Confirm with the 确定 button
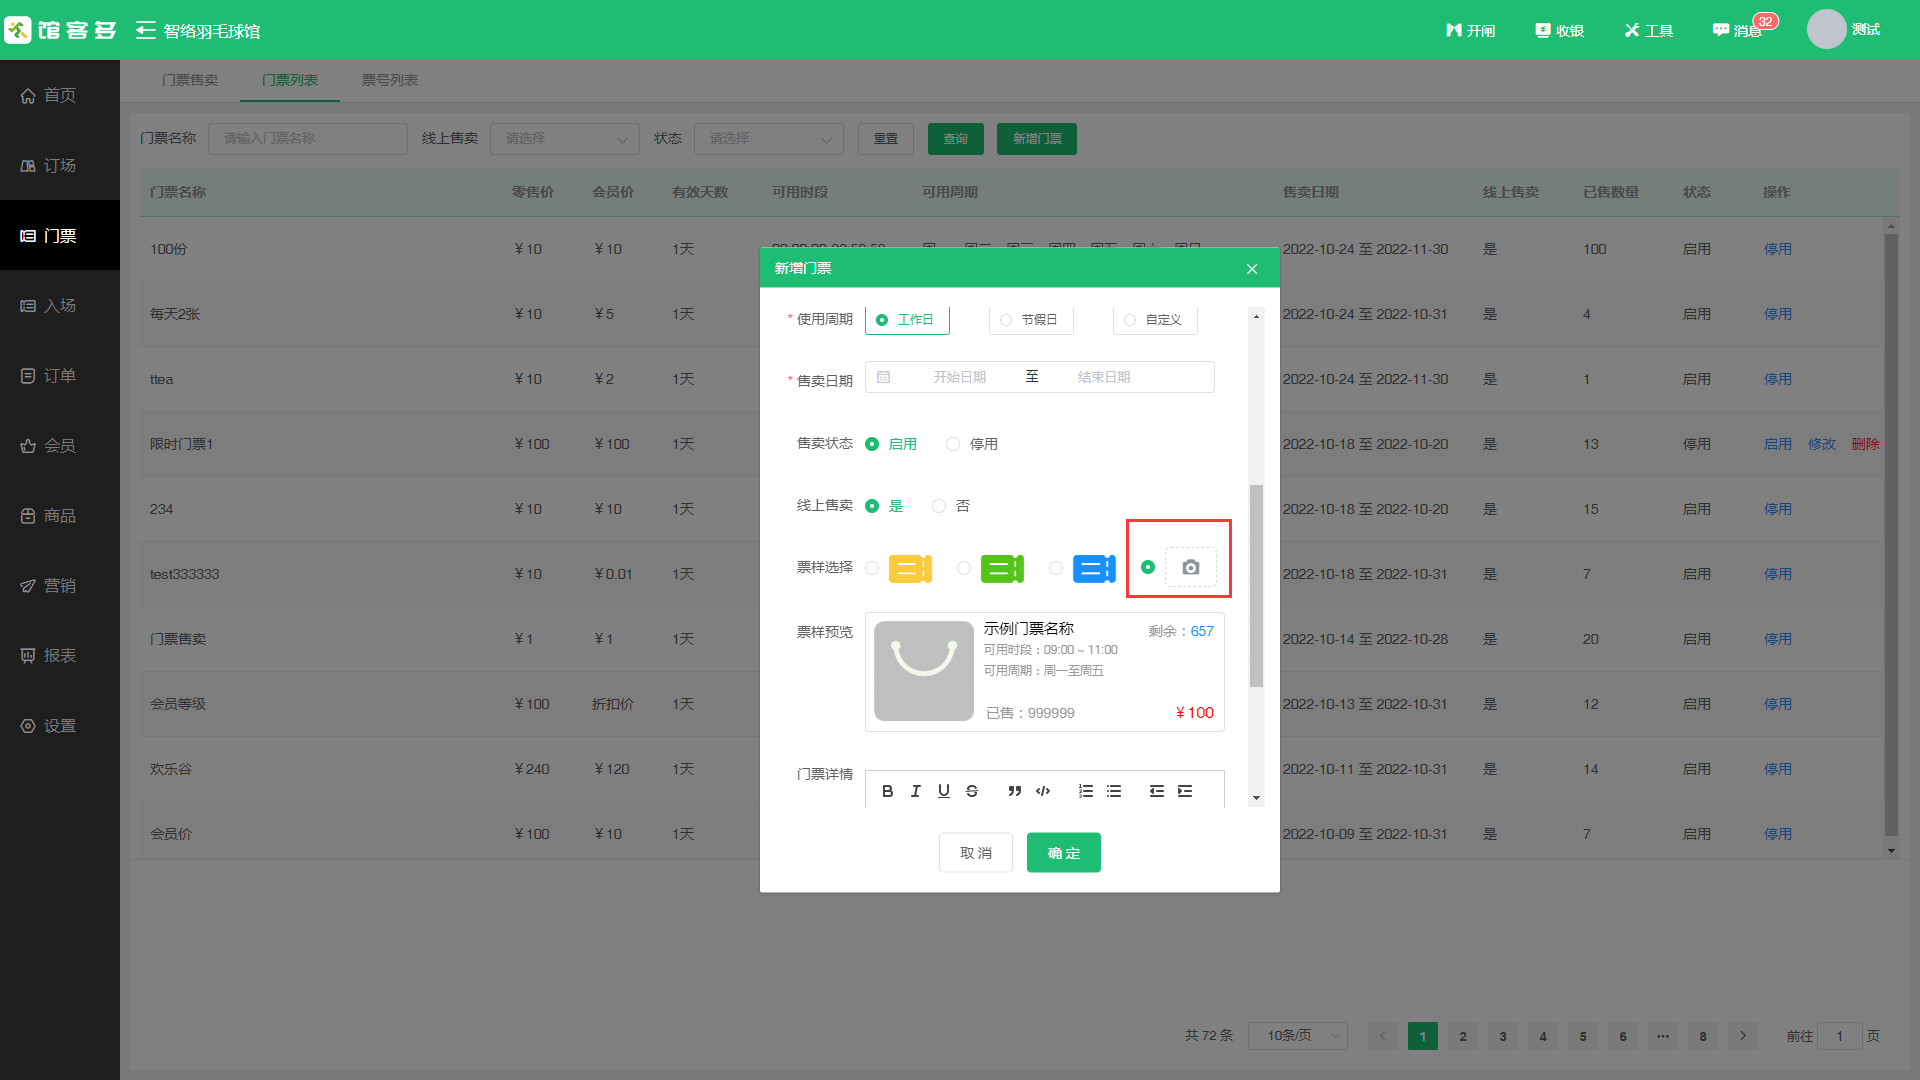Screen dimensions: 1920x1080 point(1063,852)
